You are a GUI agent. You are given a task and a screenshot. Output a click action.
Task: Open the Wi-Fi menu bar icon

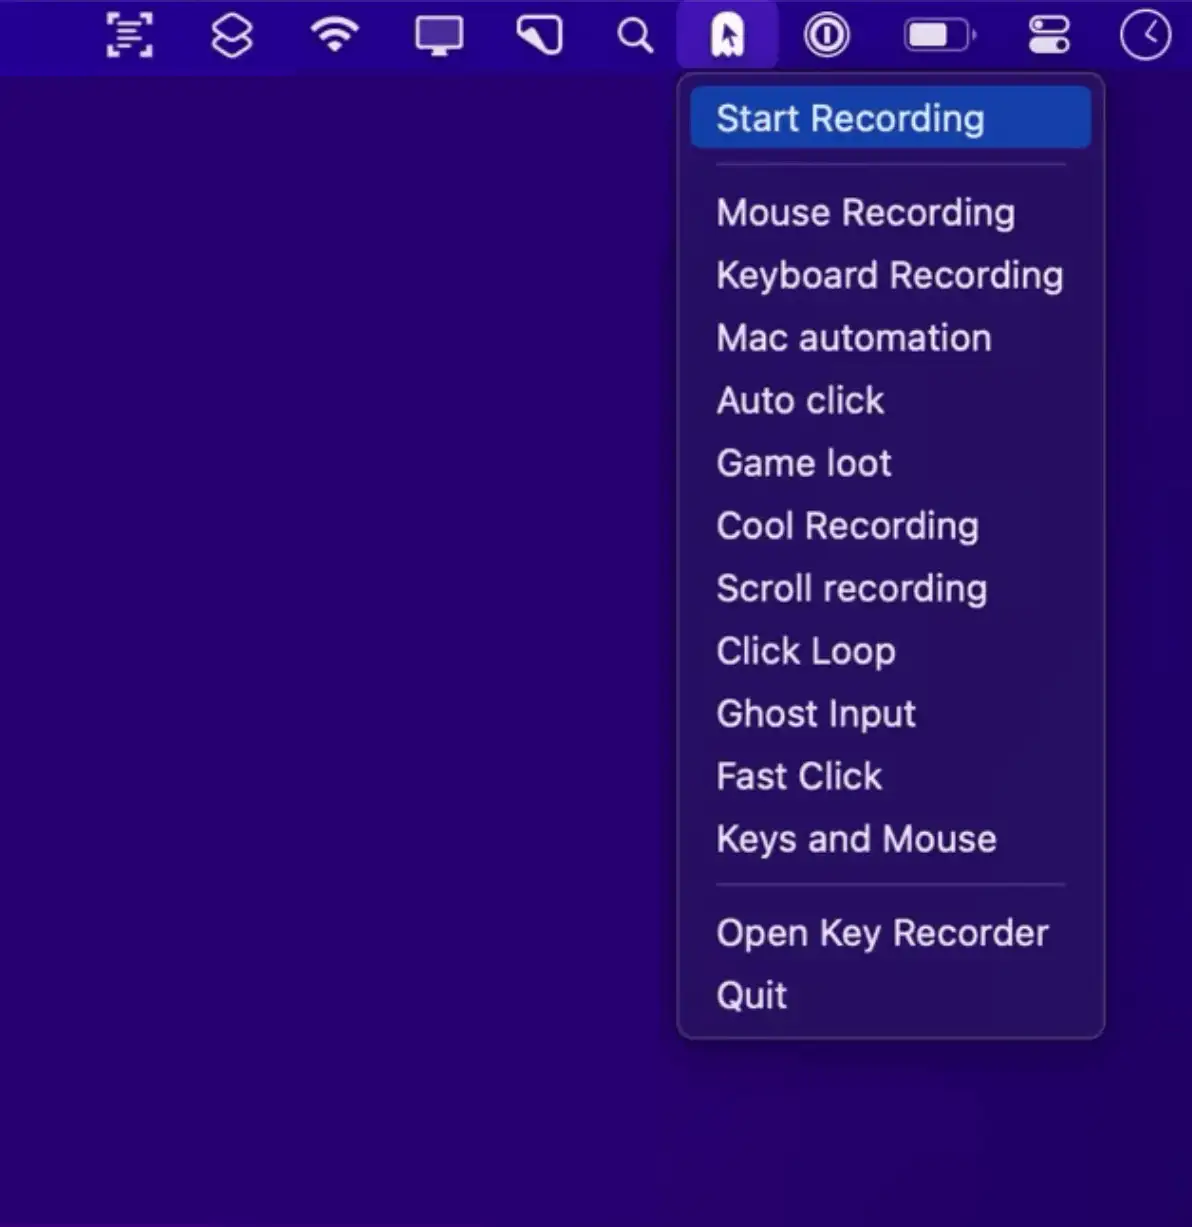335,35
